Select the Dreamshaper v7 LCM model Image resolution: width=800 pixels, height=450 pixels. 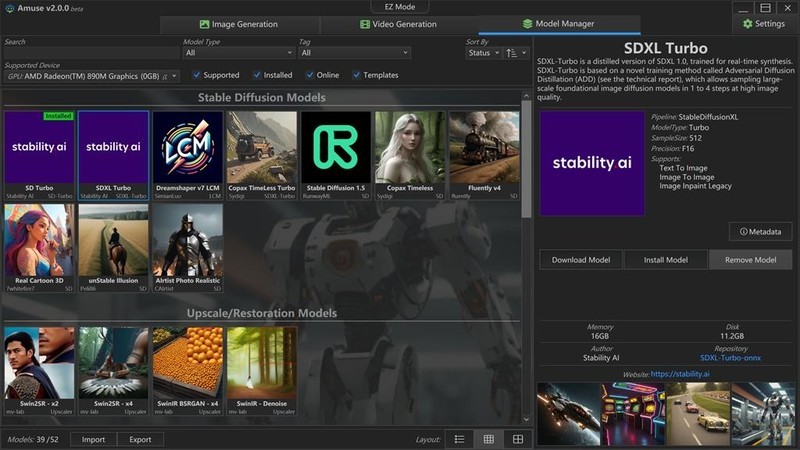pyautogui.click(x=187, y=151)
